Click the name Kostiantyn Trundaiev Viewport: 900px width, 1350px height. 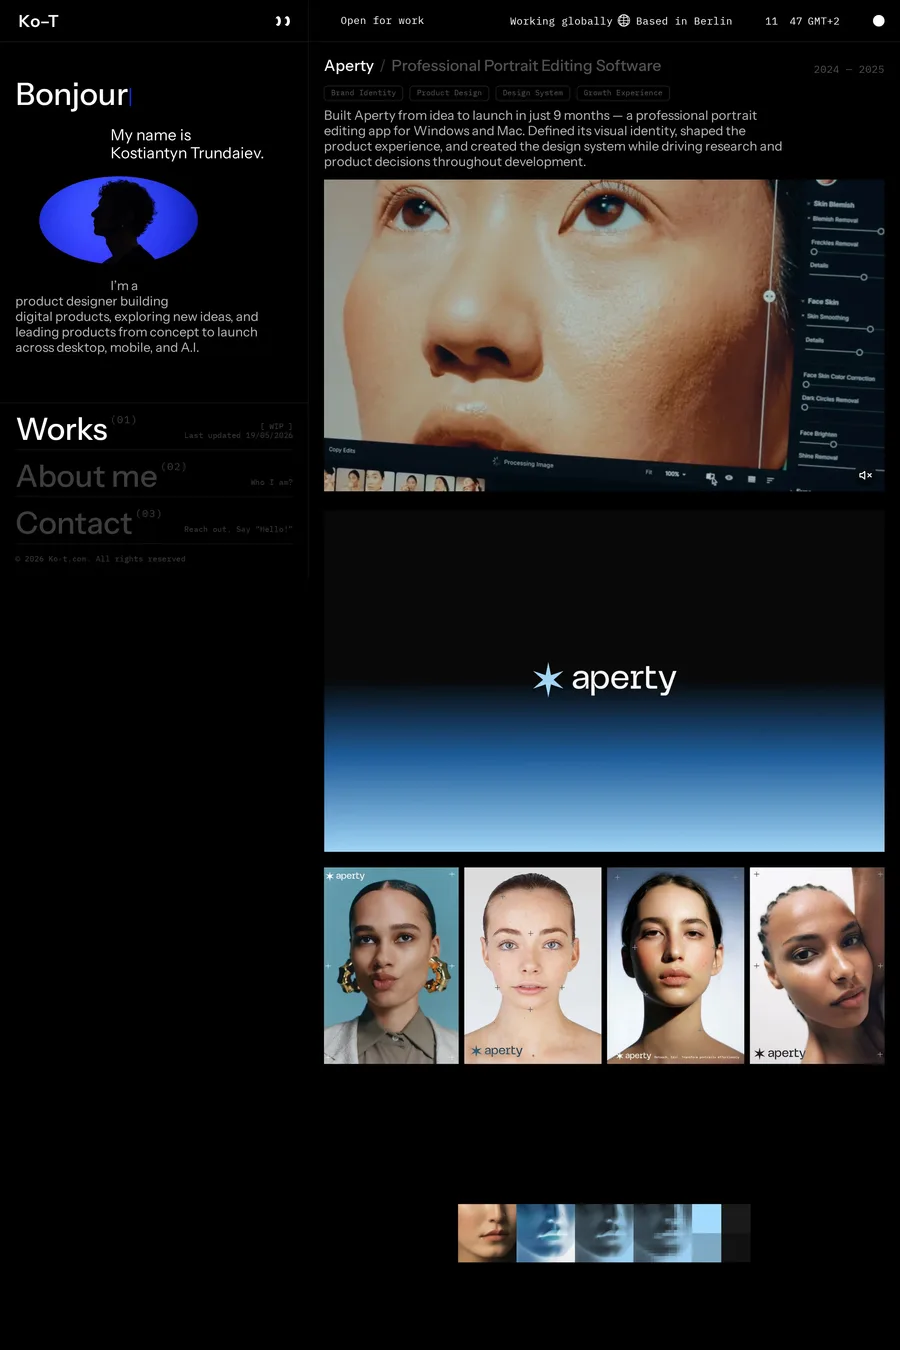(187, 153)
